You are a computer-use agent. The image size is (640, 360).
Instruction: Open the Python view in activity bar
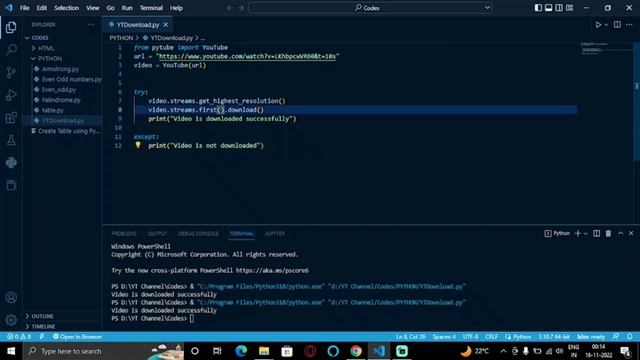tap(11, 162)
